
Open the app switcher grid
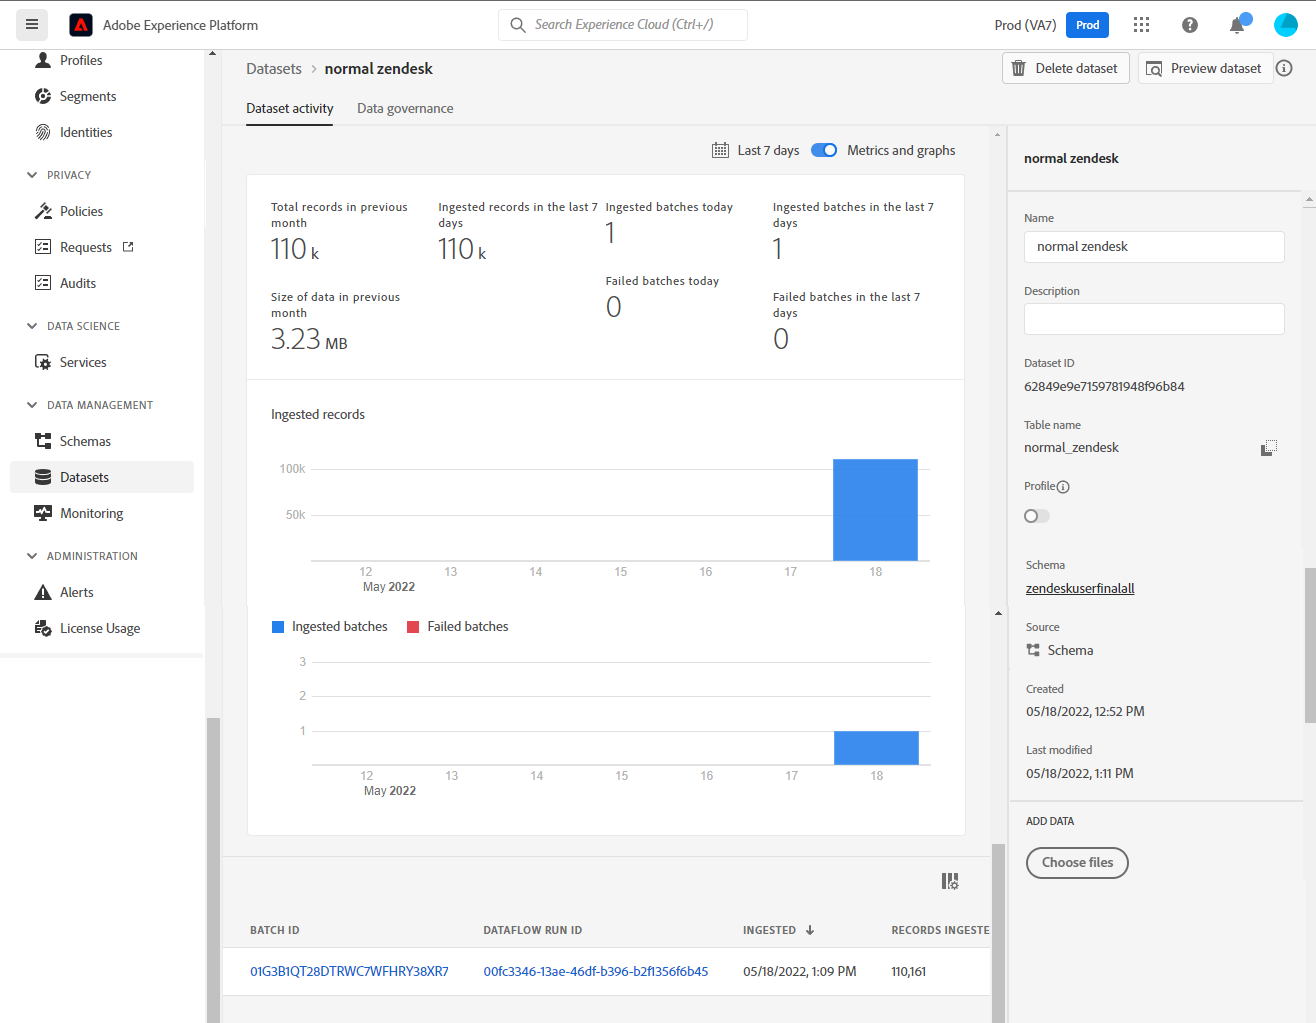(1141, 25)
